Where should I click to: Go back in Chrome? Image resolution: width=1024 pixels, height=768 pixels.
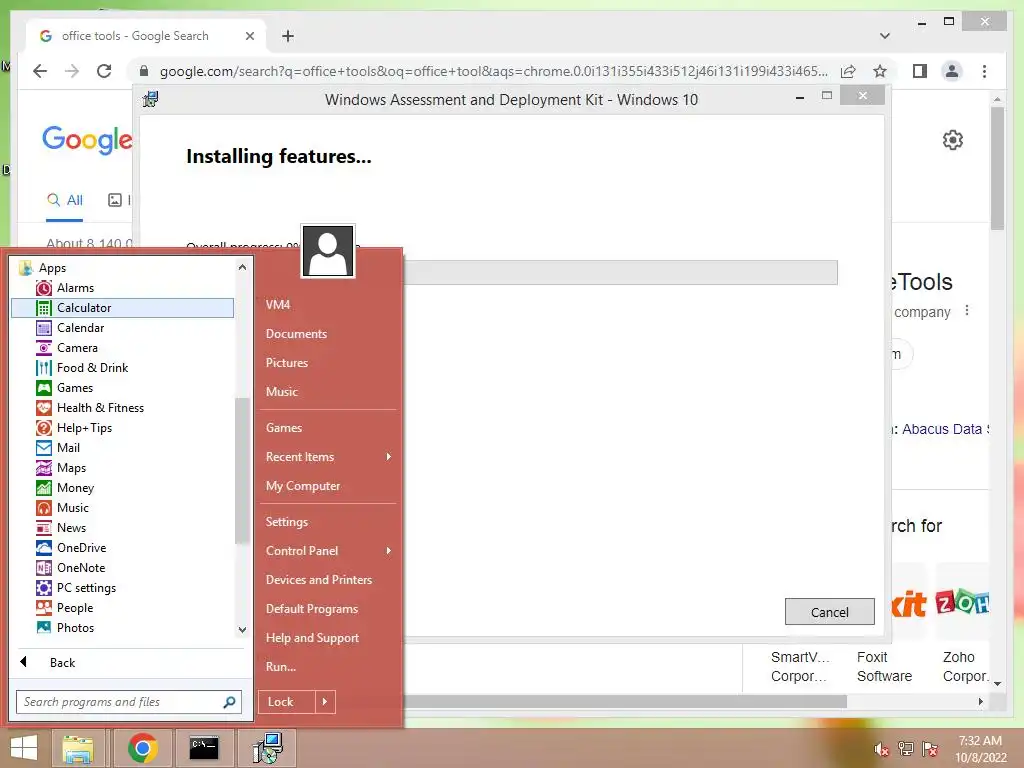click(x=40, y=71)
